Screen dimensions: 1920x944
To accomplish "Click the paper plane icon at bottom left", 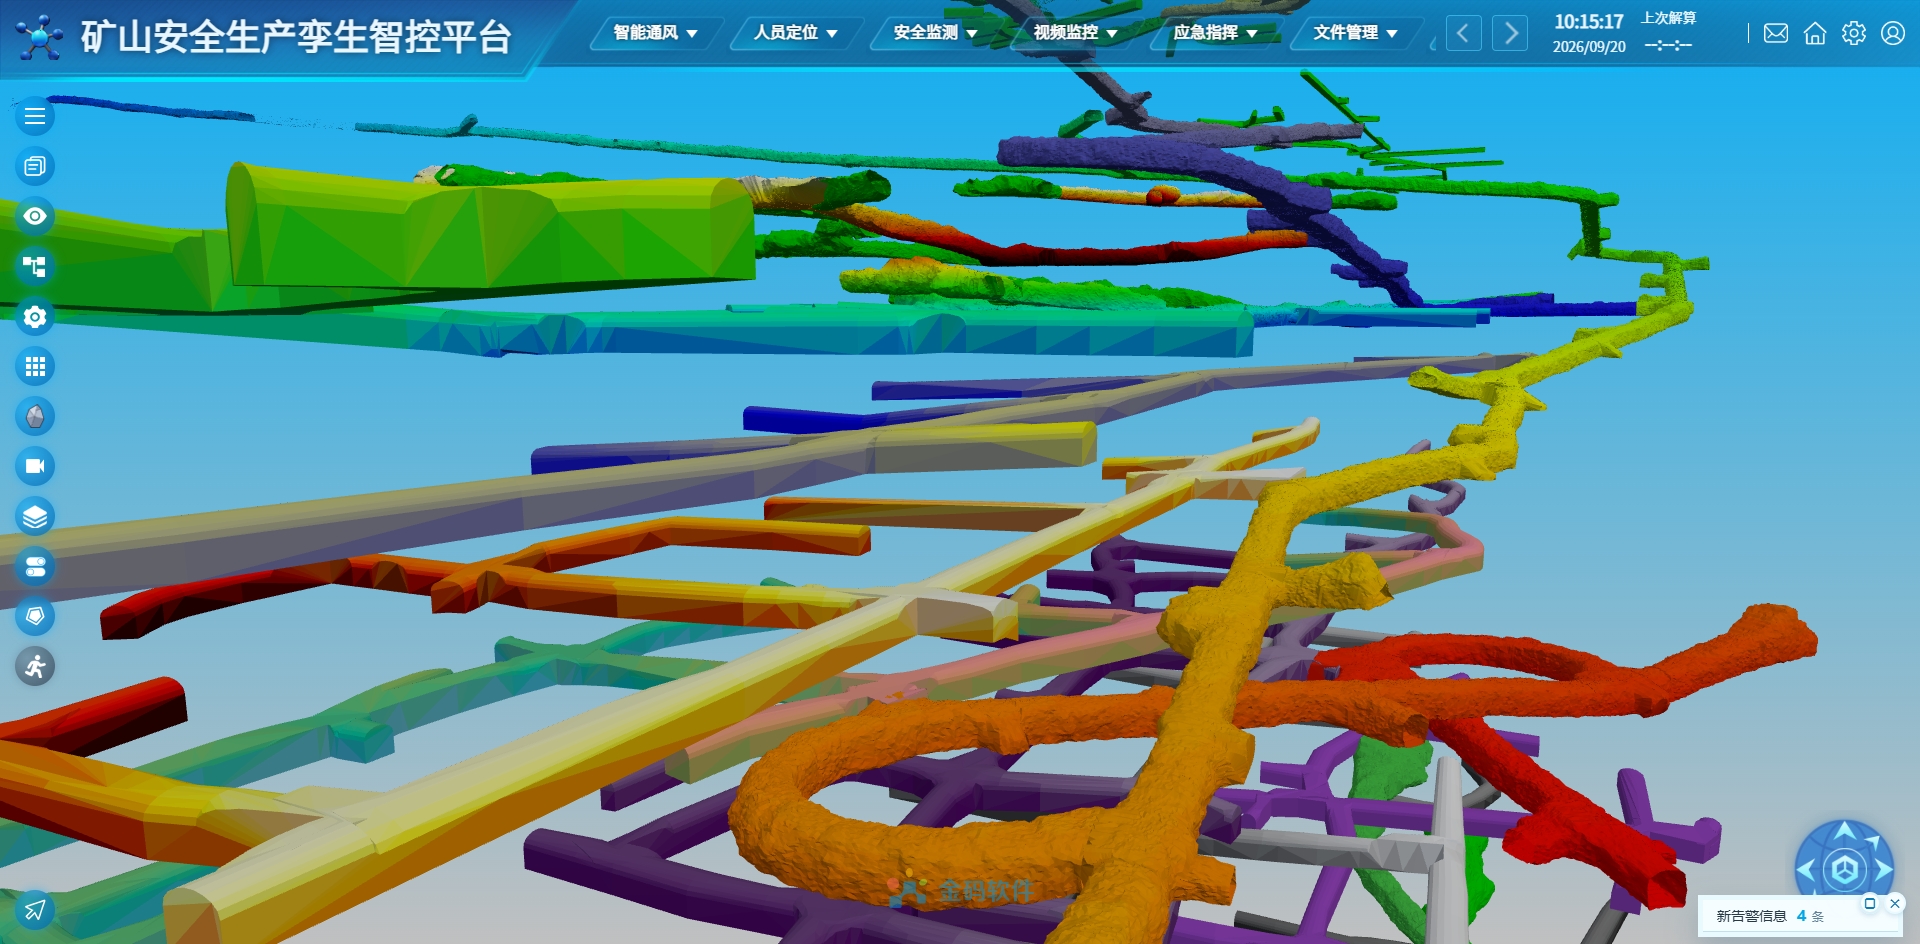I will tap(35, 910).
